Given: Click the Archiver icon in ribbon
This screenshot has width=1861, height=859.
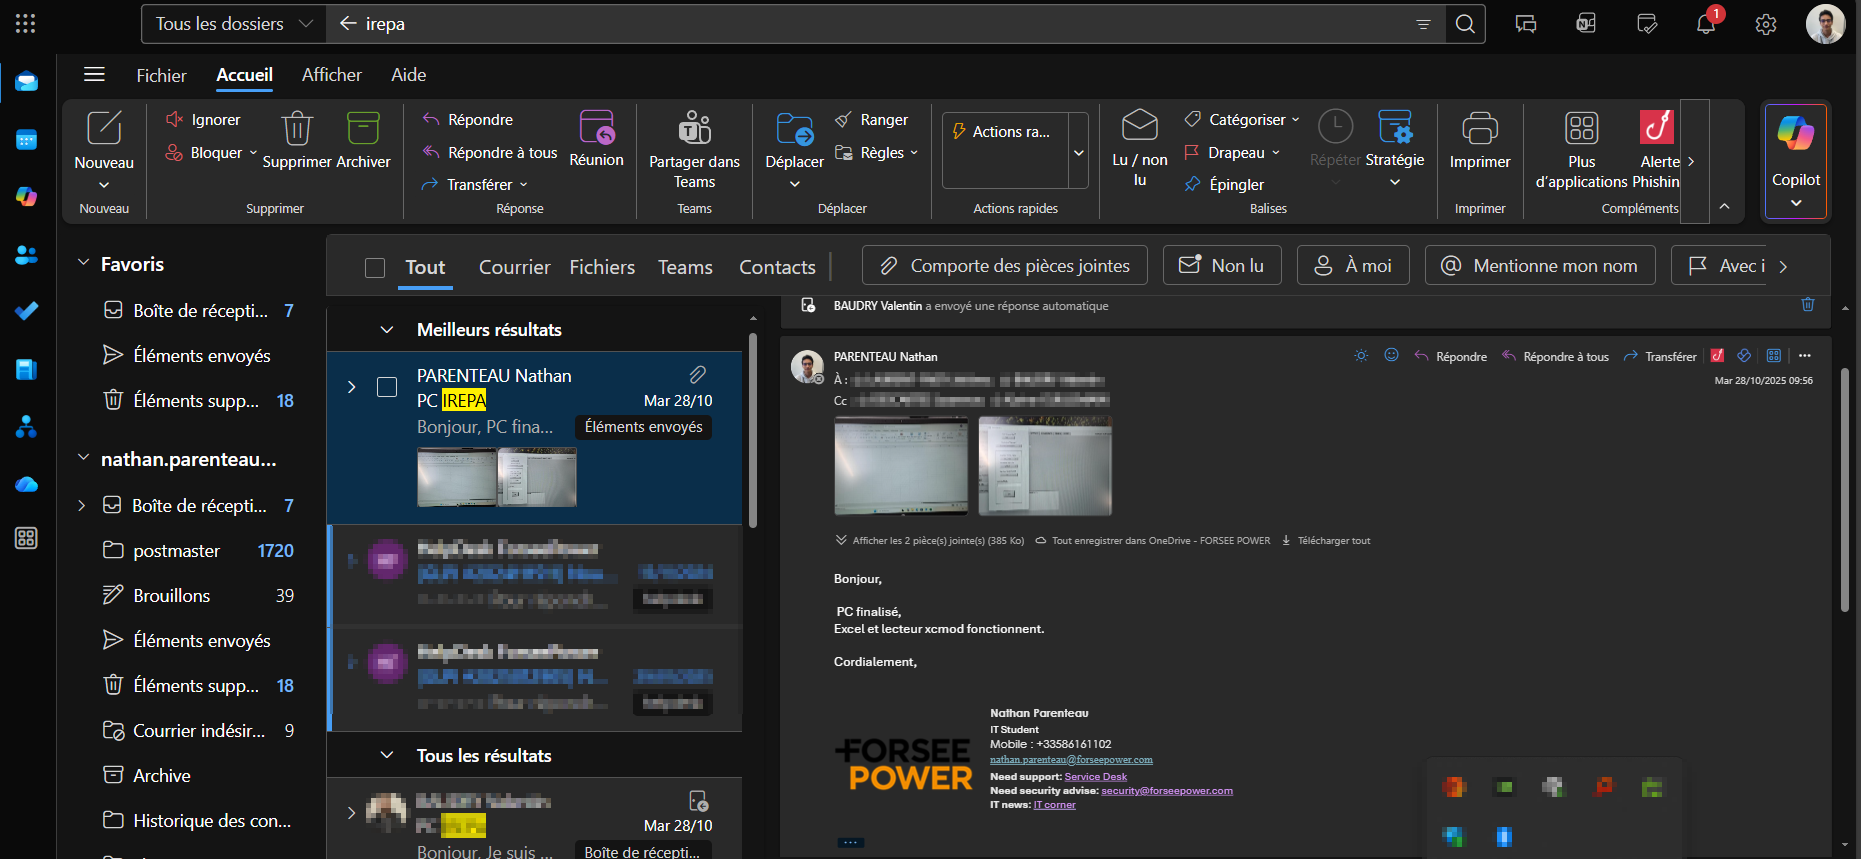Looking at the screenshot, I should click(363, 130).
